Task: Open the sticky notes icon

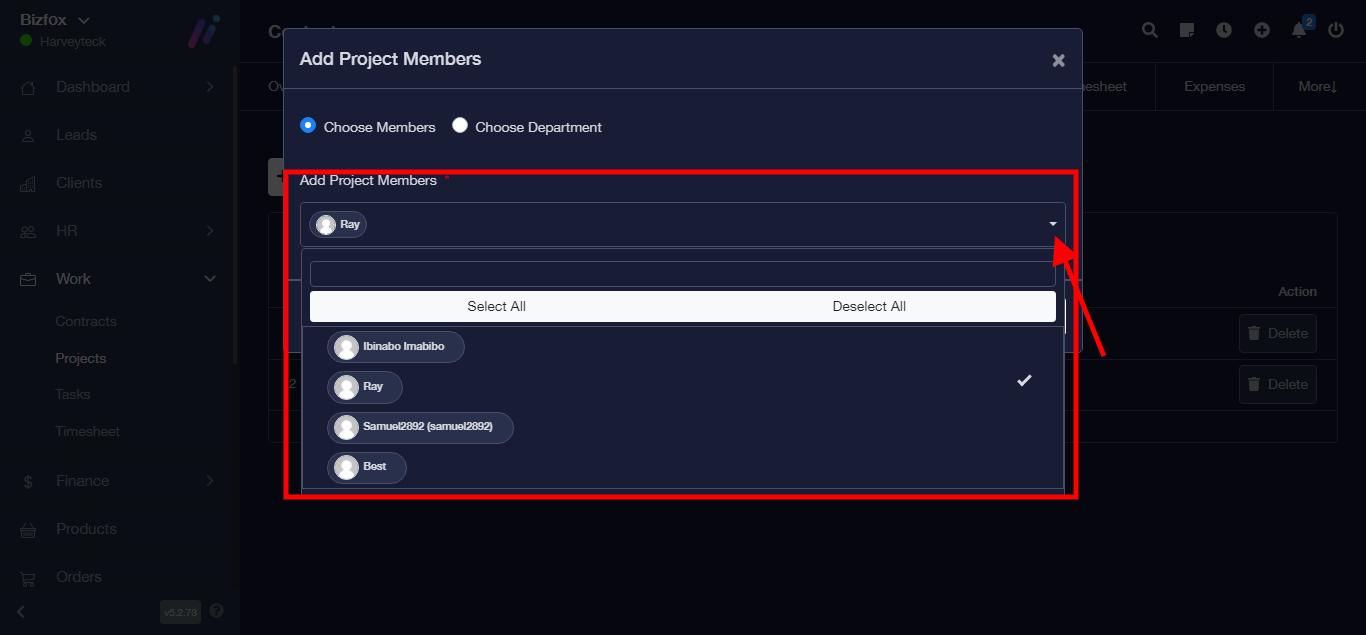Action: point(1187,30)
